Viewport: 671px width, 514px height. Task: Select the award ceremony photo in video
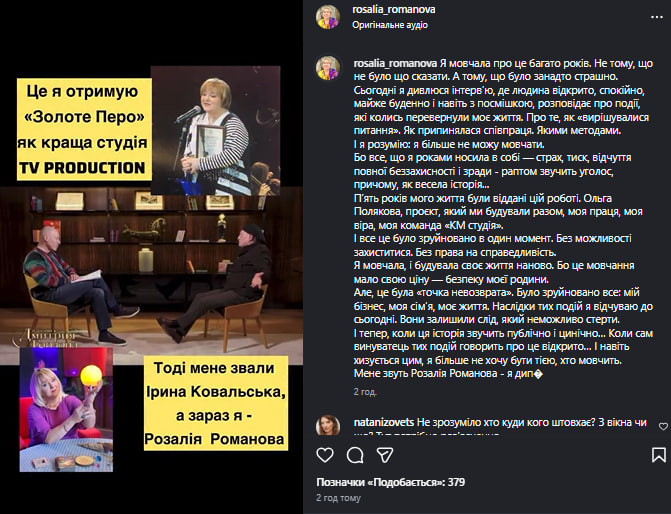216,131
